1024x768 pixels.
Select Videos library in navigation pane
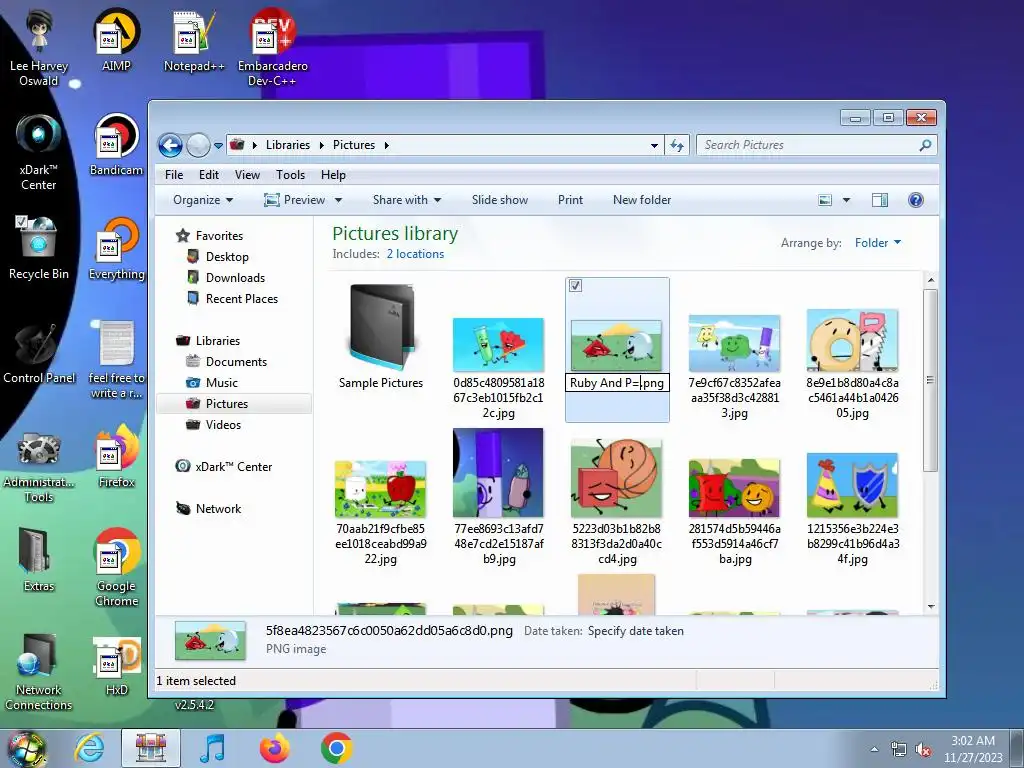pyautogui.click(x=223, y=424)
